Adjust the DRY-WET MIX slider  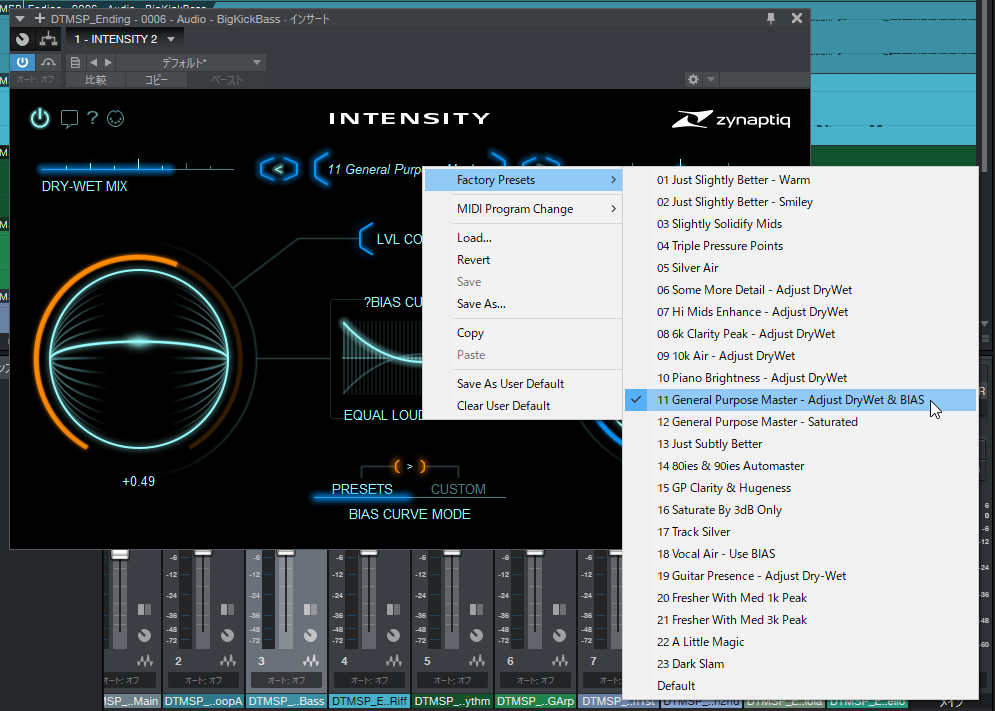(136, 168)
